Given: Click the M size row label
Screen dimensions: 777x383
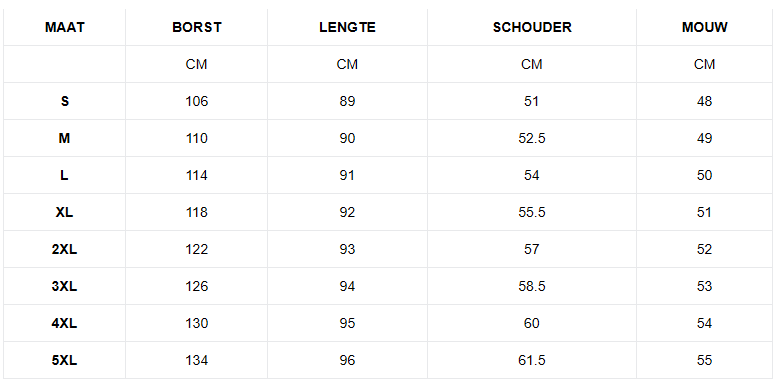Looking at the screenshot, I should 64,138.
